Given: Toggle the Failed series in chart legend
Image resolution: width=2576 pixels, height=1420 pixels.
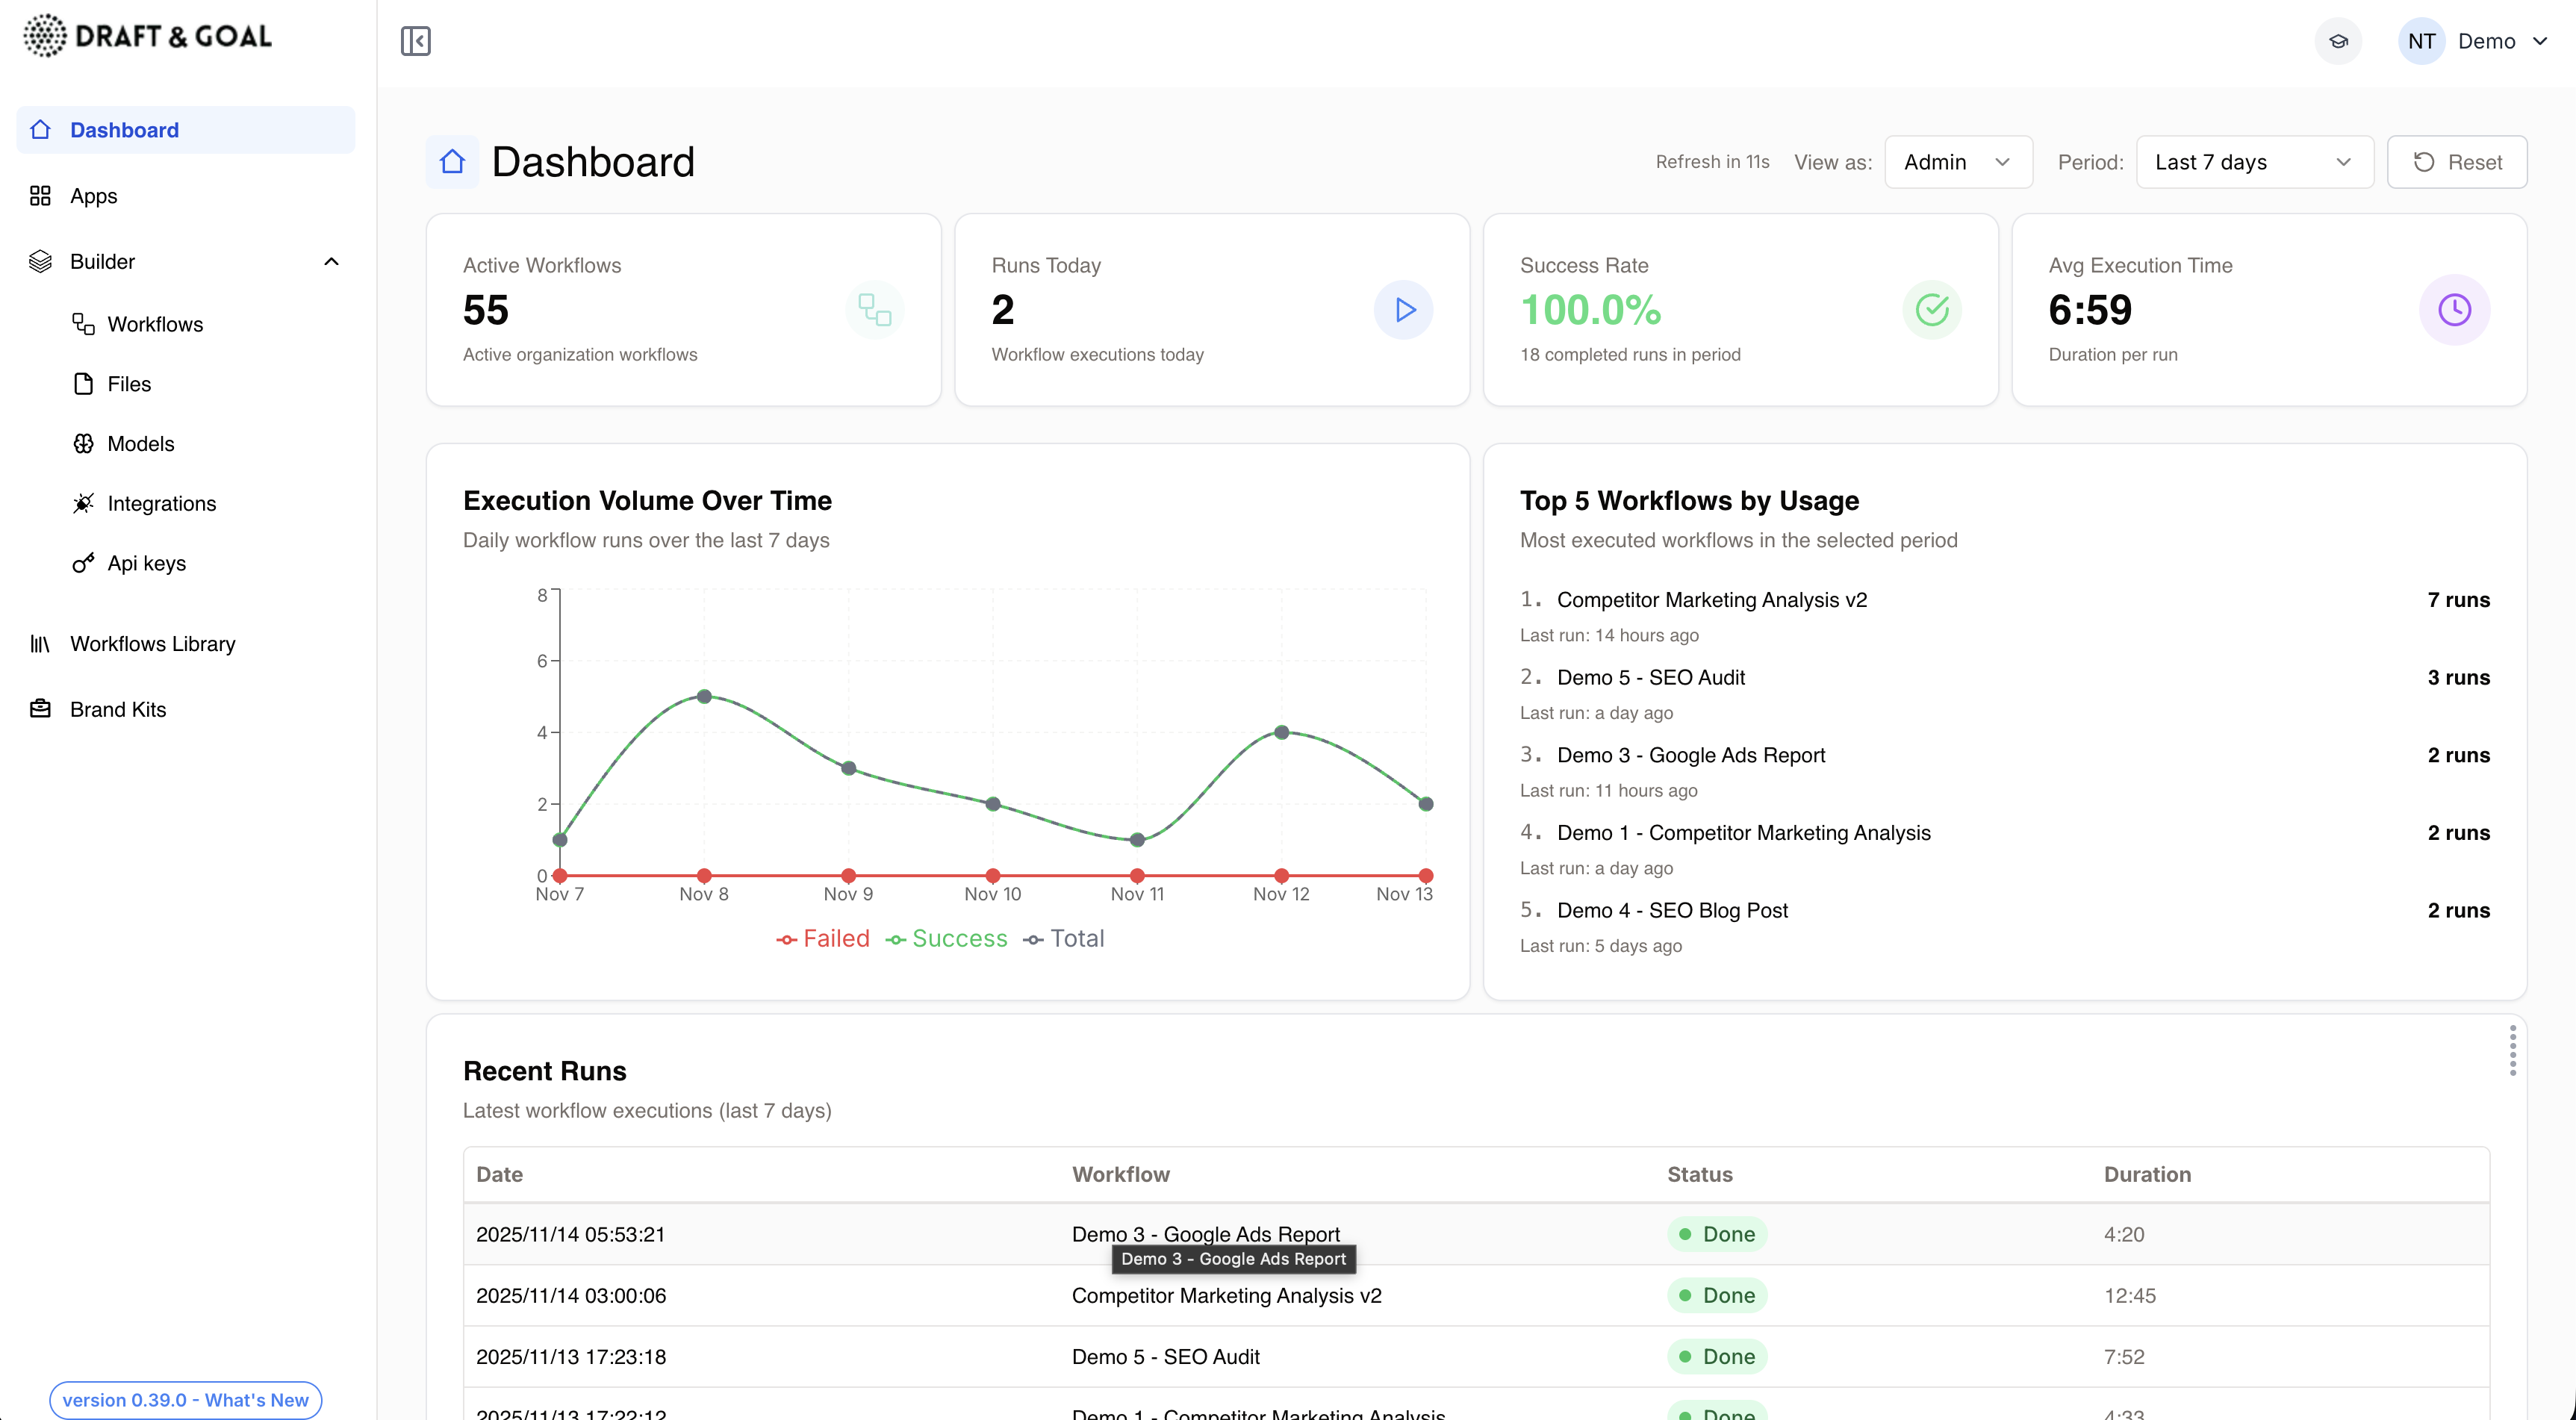Looking at the screenshot, I should pos(823,939).
